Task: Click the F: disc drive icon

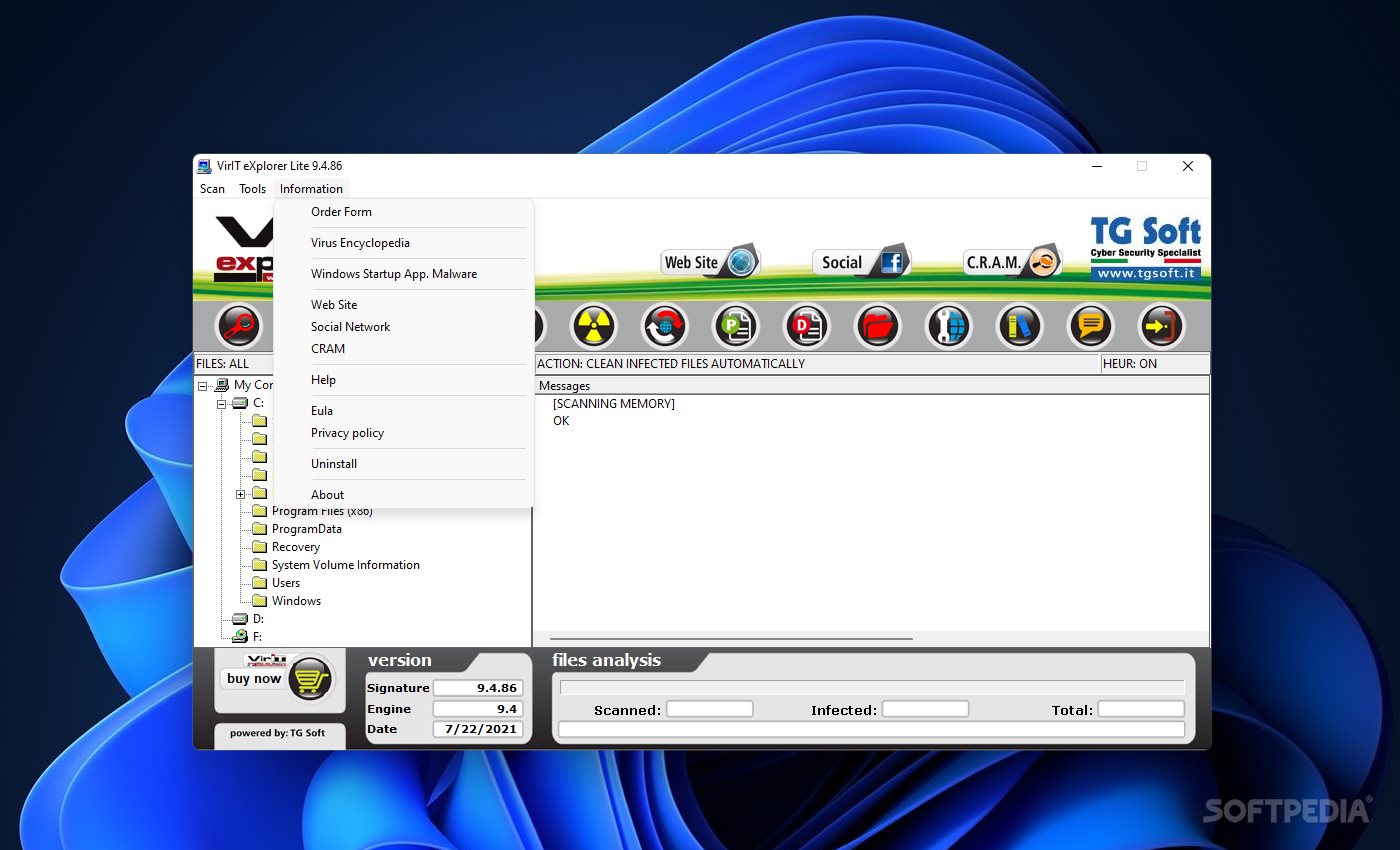Action: point(240,636)
